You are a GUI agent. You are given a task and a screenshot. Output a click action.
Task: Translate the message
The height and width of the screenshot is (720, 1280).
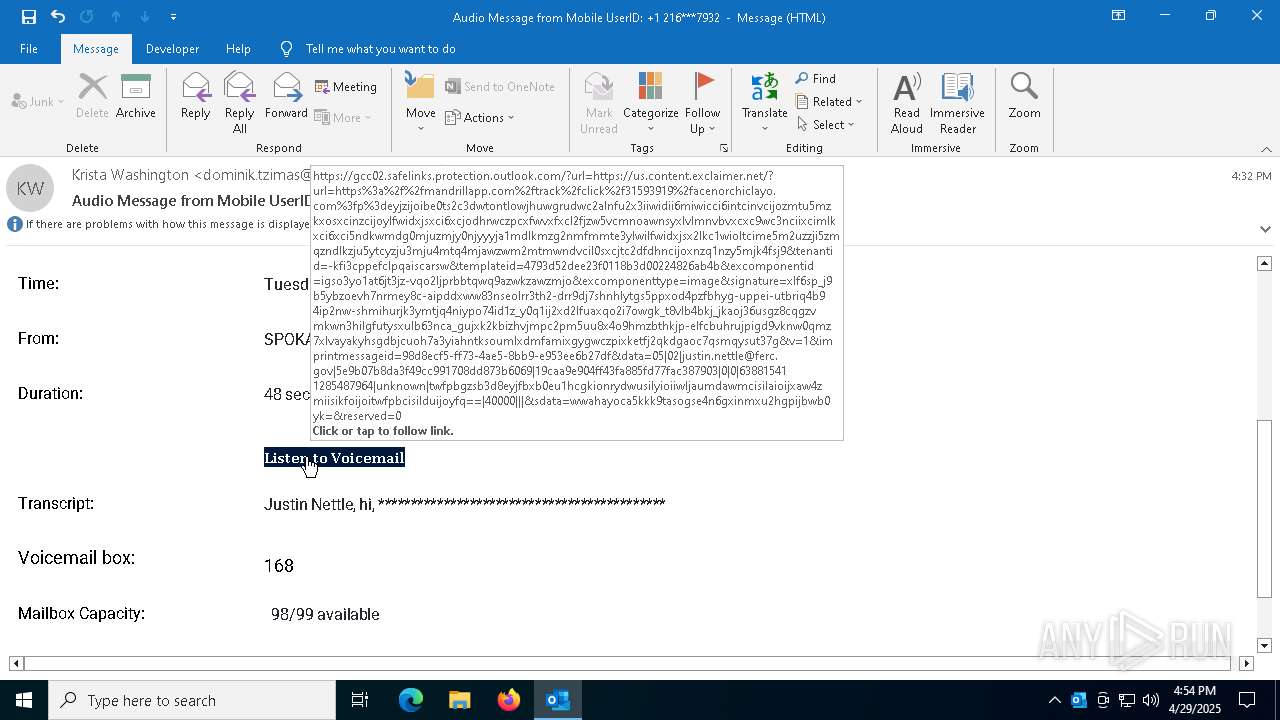coord(765,102)
